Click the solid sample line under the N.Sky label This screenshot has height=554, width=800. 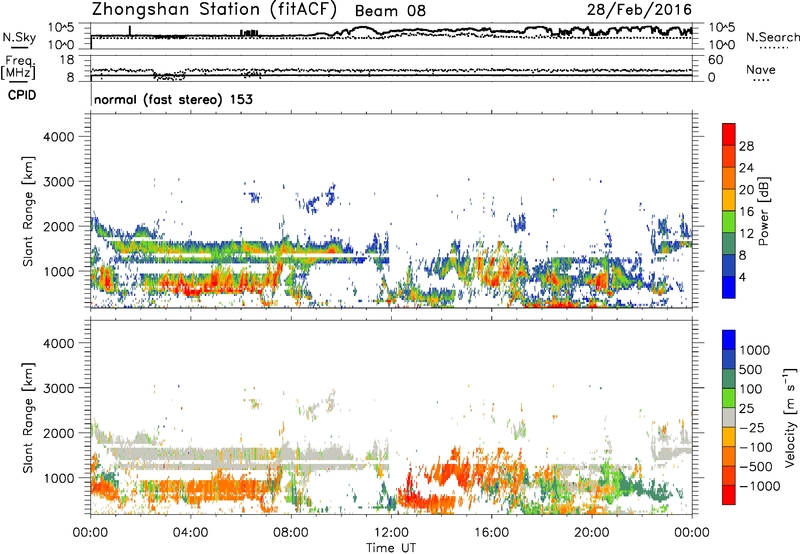click(19, 47)
